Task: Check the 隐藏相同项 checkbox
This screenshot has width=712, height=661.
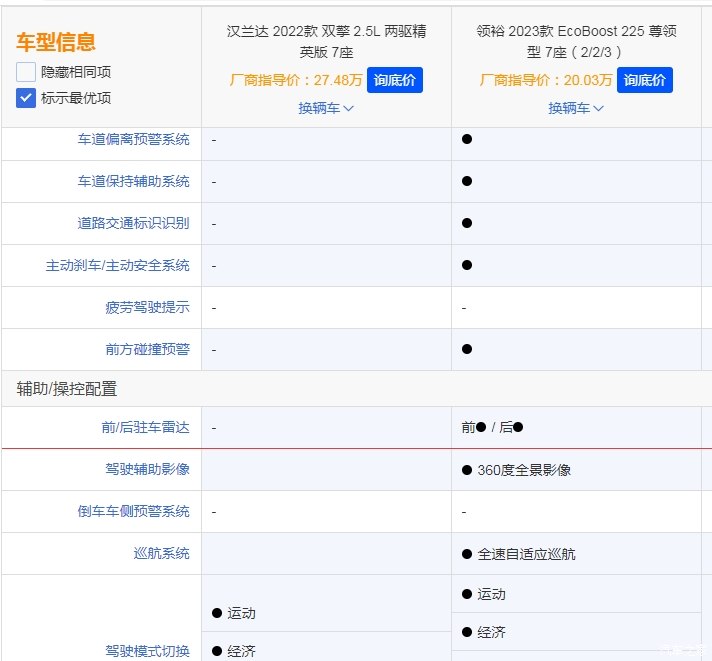Action: point(26,72)
